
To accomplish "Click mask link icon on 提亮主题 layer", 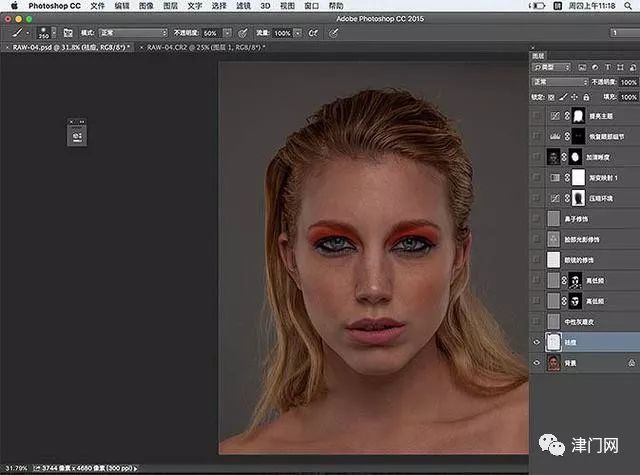I will tap(567, 116).
